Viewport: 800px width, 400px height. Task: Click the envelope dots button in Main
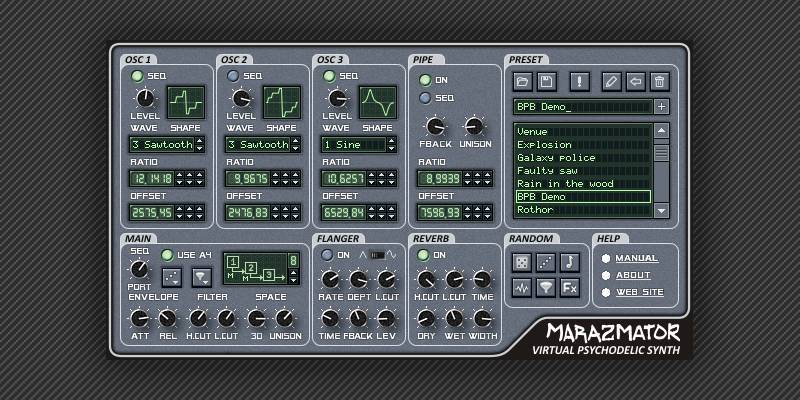pos(172,277)
